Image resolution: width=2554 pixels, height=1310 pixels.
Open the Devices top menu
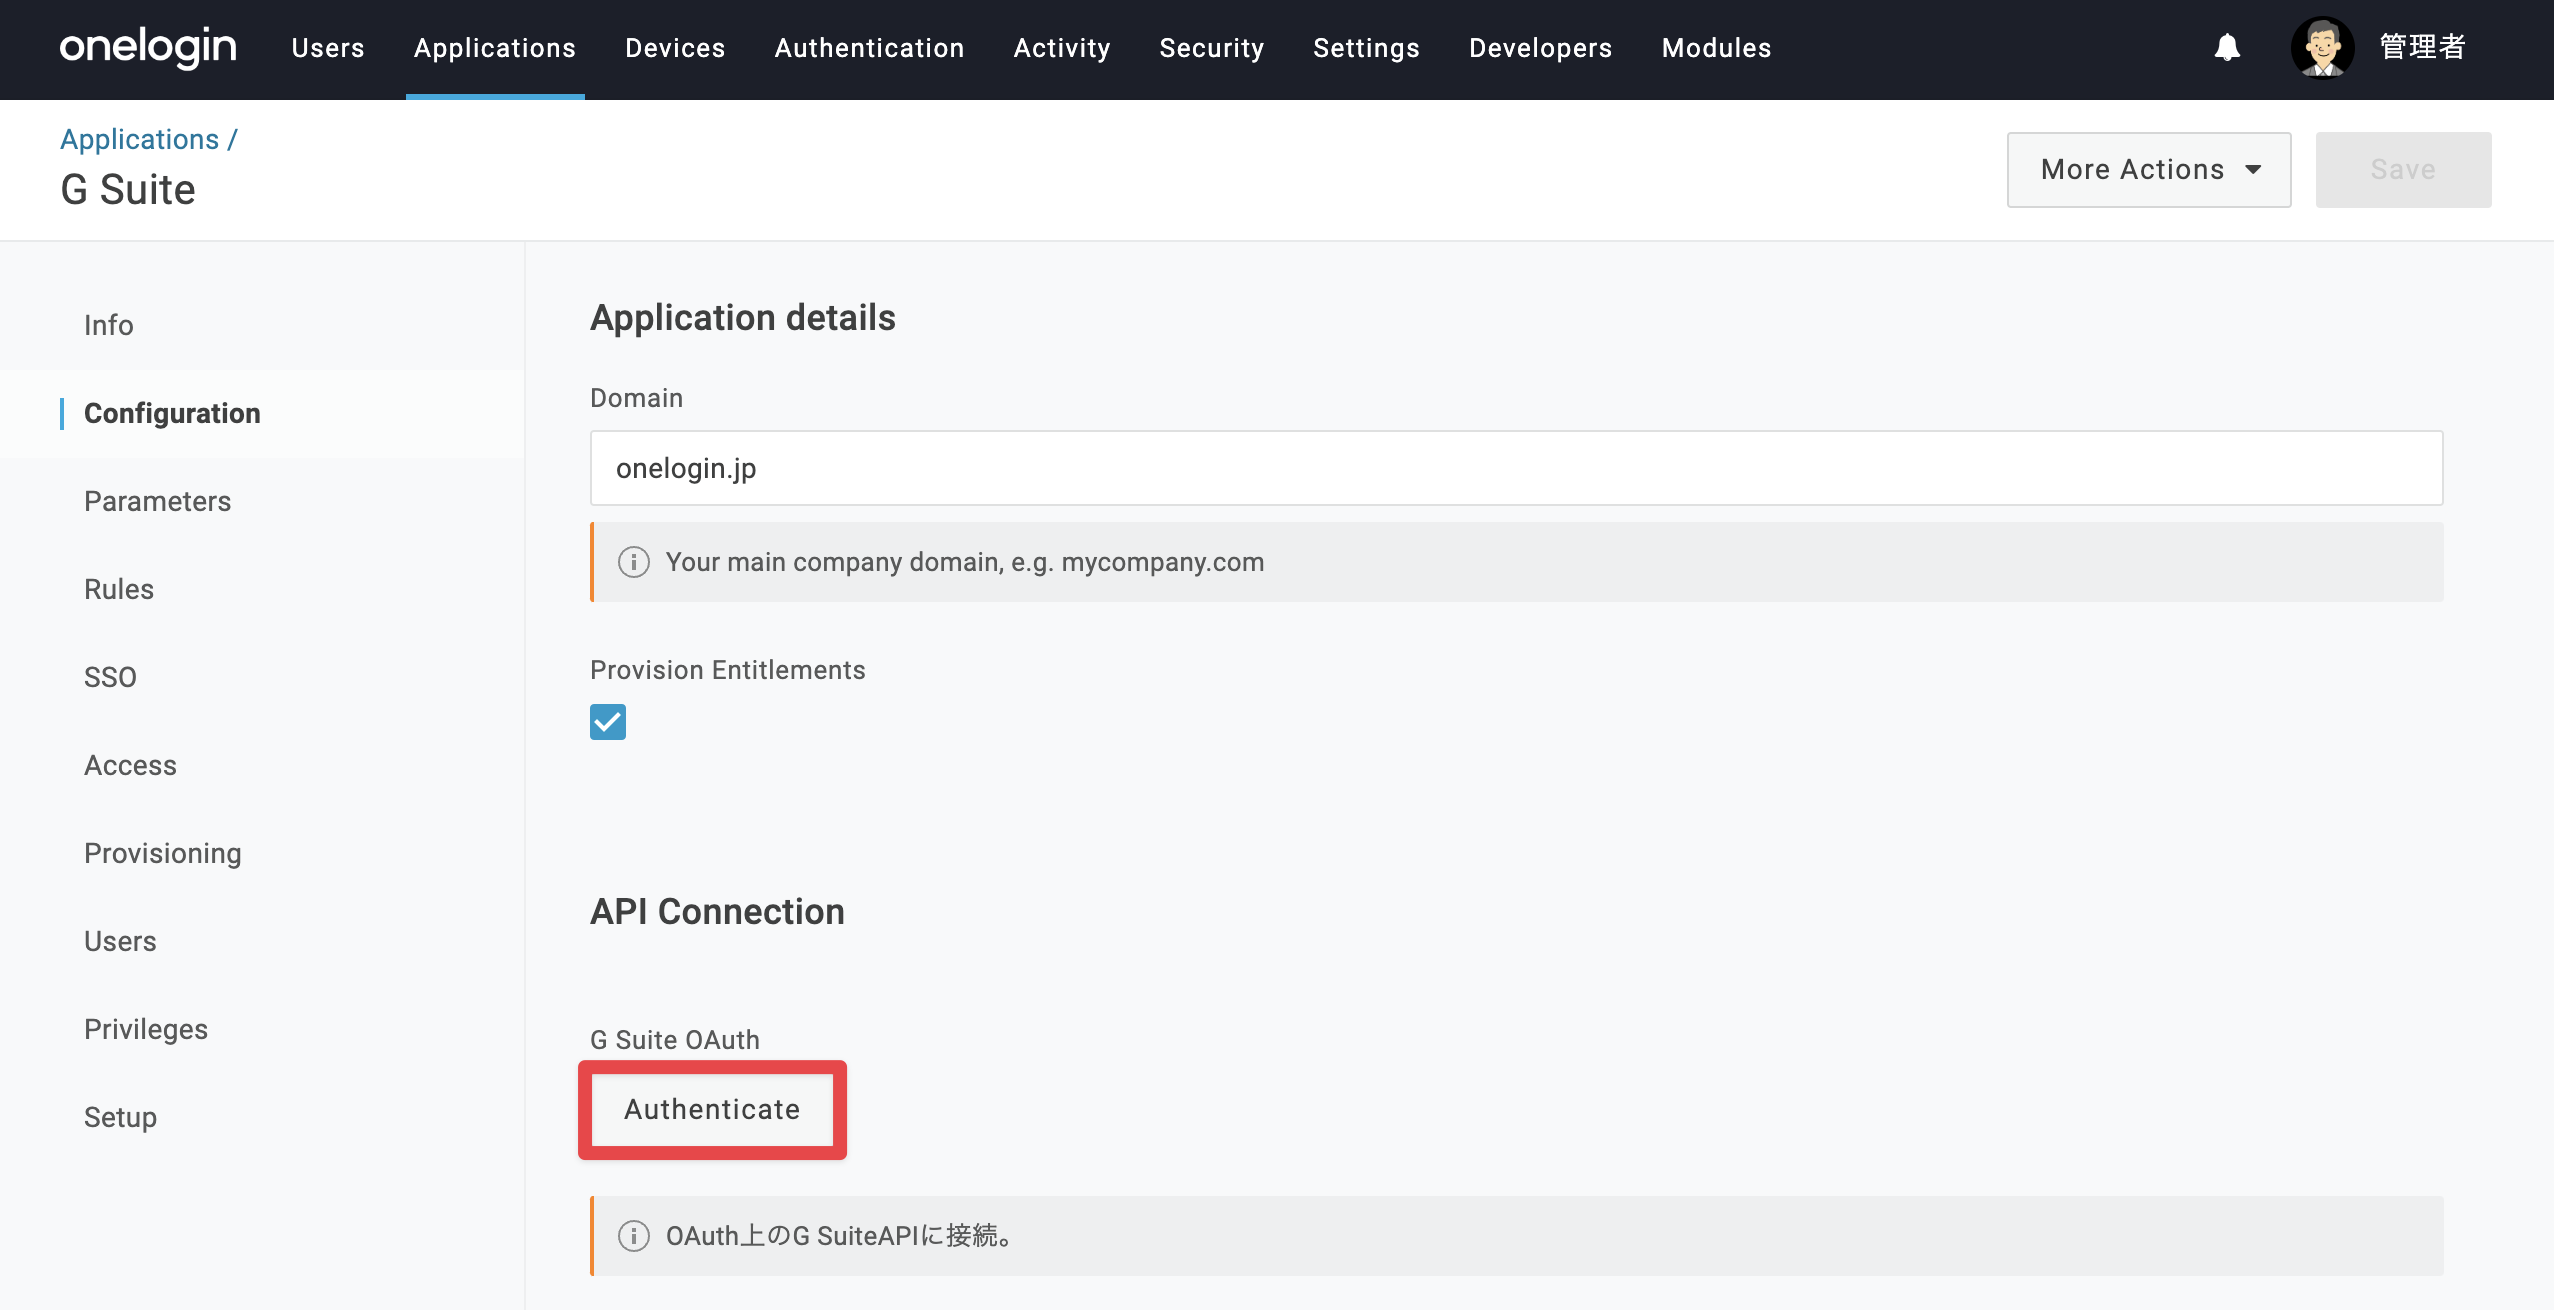coord(675,48)
